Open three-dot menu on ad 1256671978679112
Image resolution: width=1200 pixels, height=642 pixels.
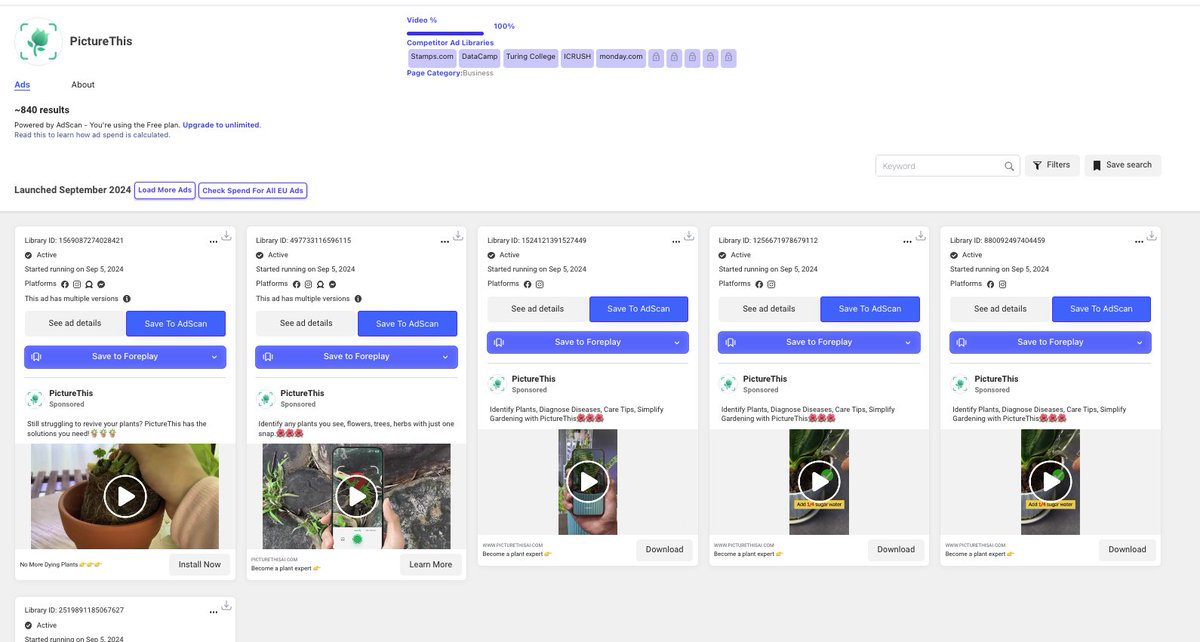click(x=907, y=242)
